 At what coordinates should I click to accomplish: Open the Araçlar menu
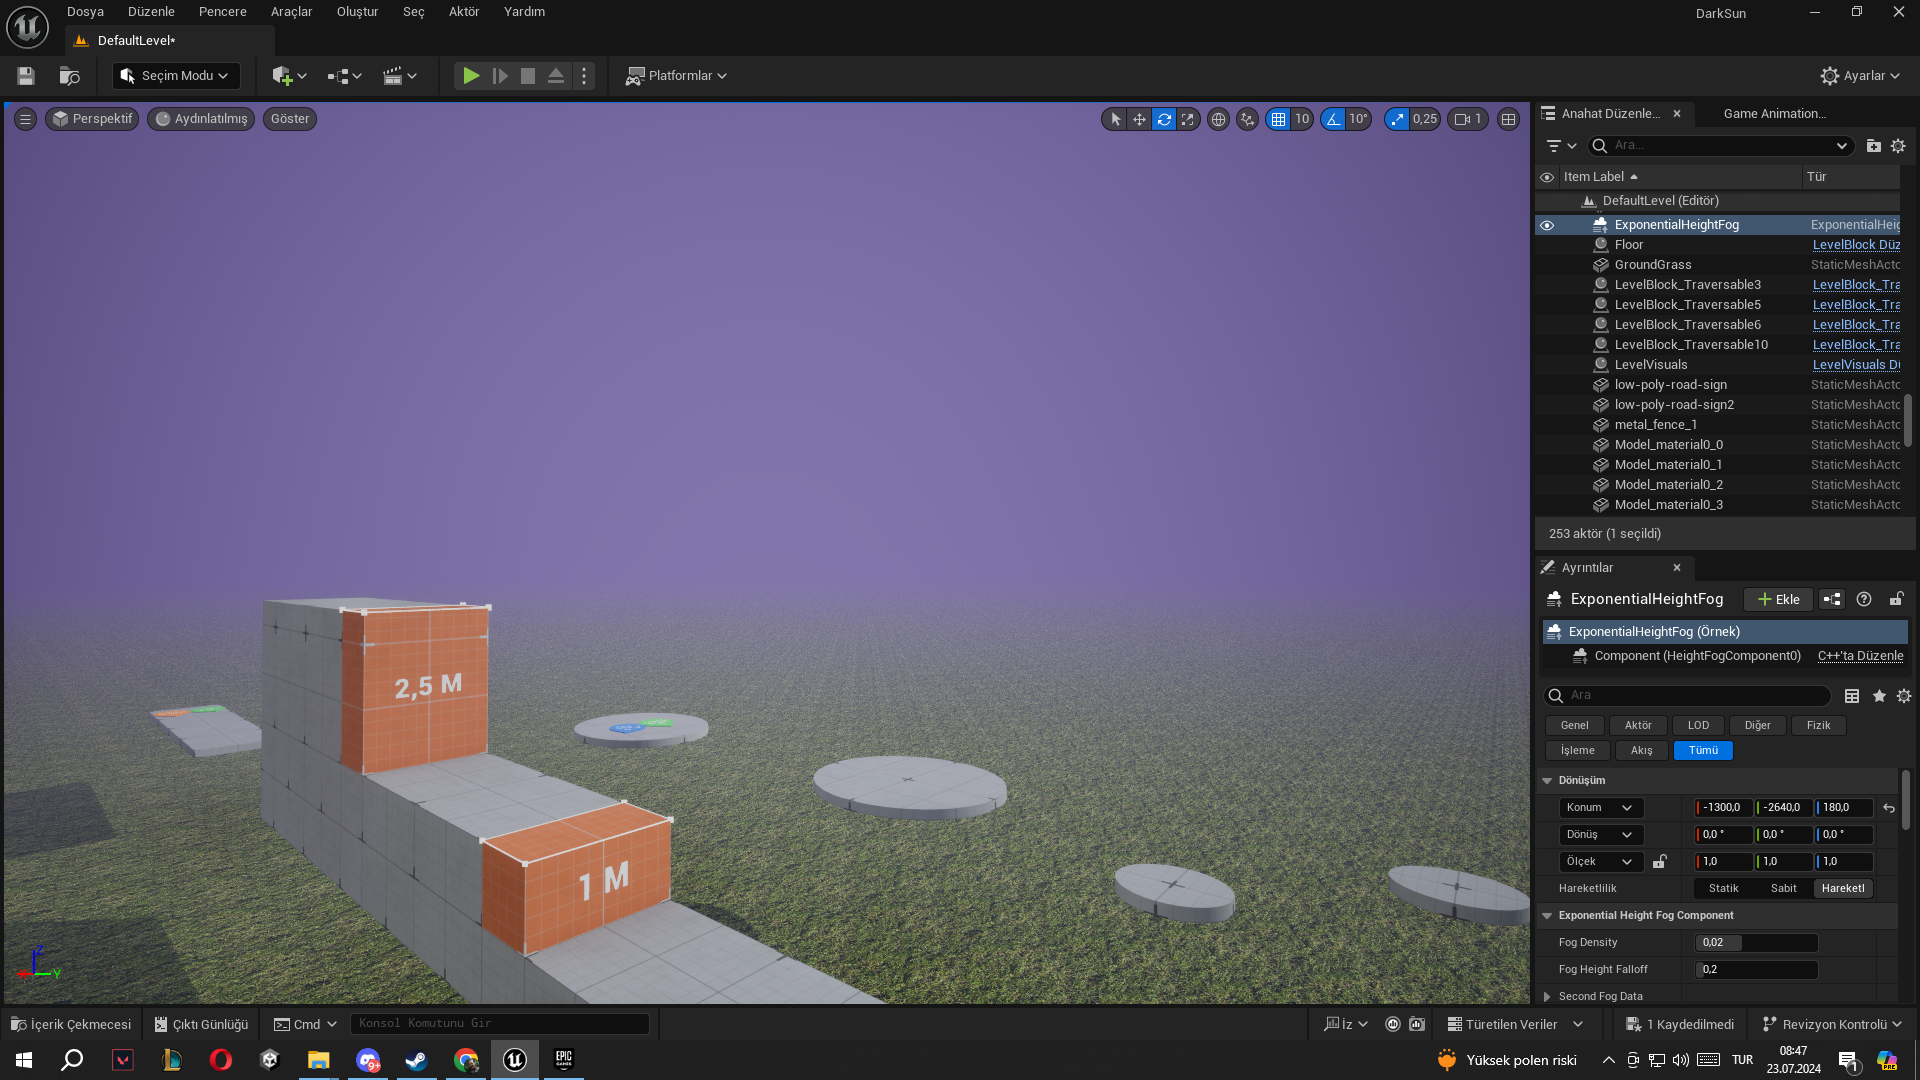(x=291, y=12)
